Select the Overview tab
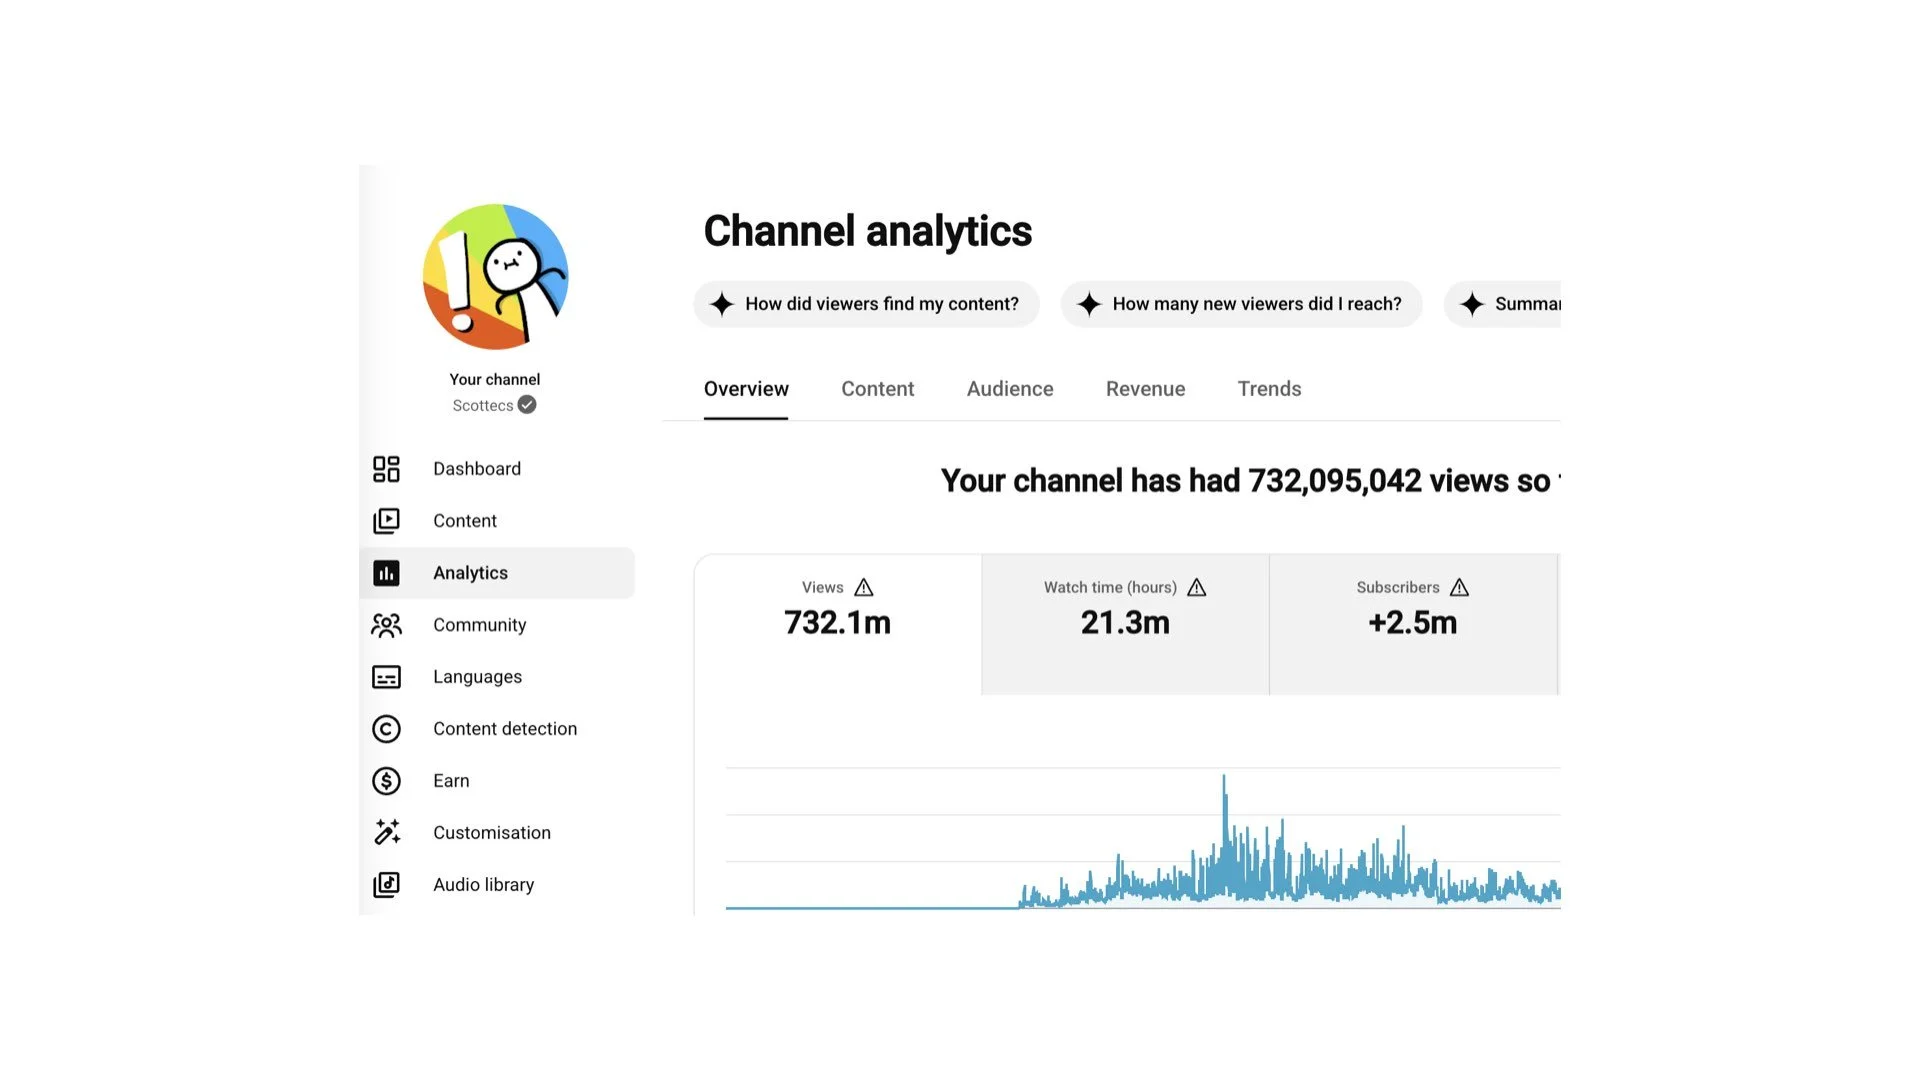The height and width of the screenshot is (1080, 1920). [746, 389]
